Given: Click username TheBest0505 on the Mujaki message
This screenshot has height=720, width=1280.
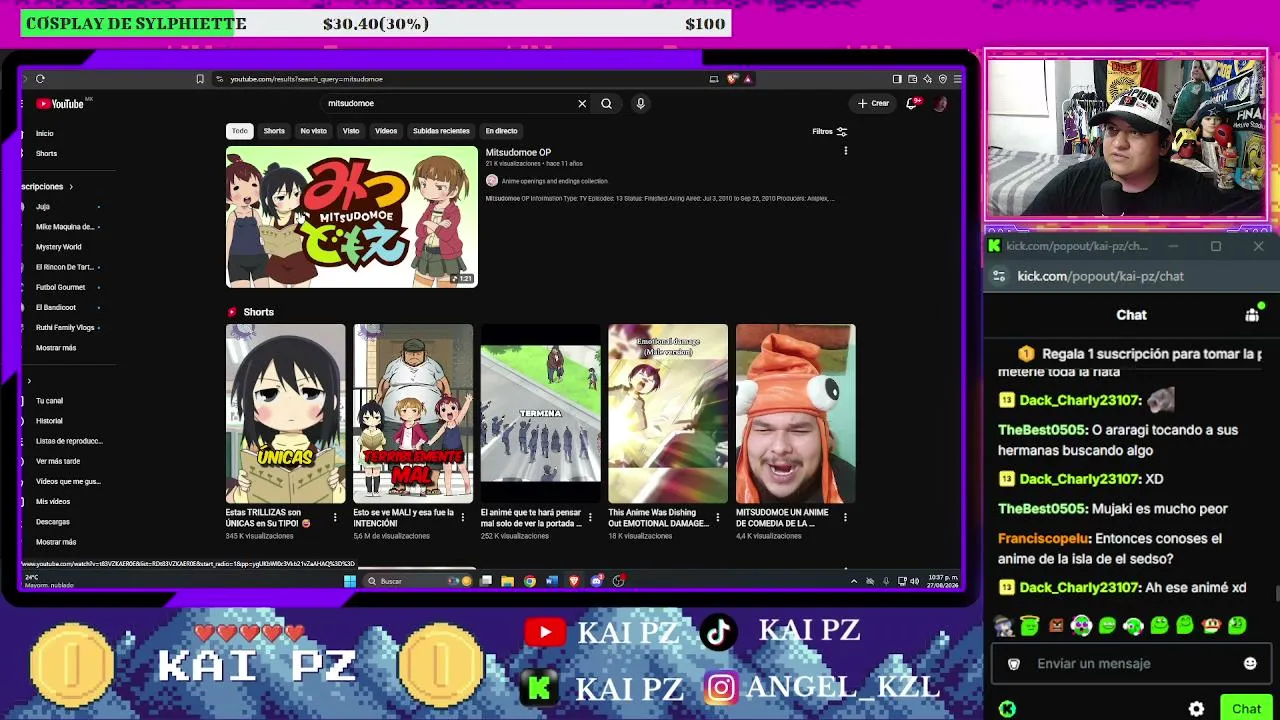Looking at the screenshot, I should (1042, 509).
